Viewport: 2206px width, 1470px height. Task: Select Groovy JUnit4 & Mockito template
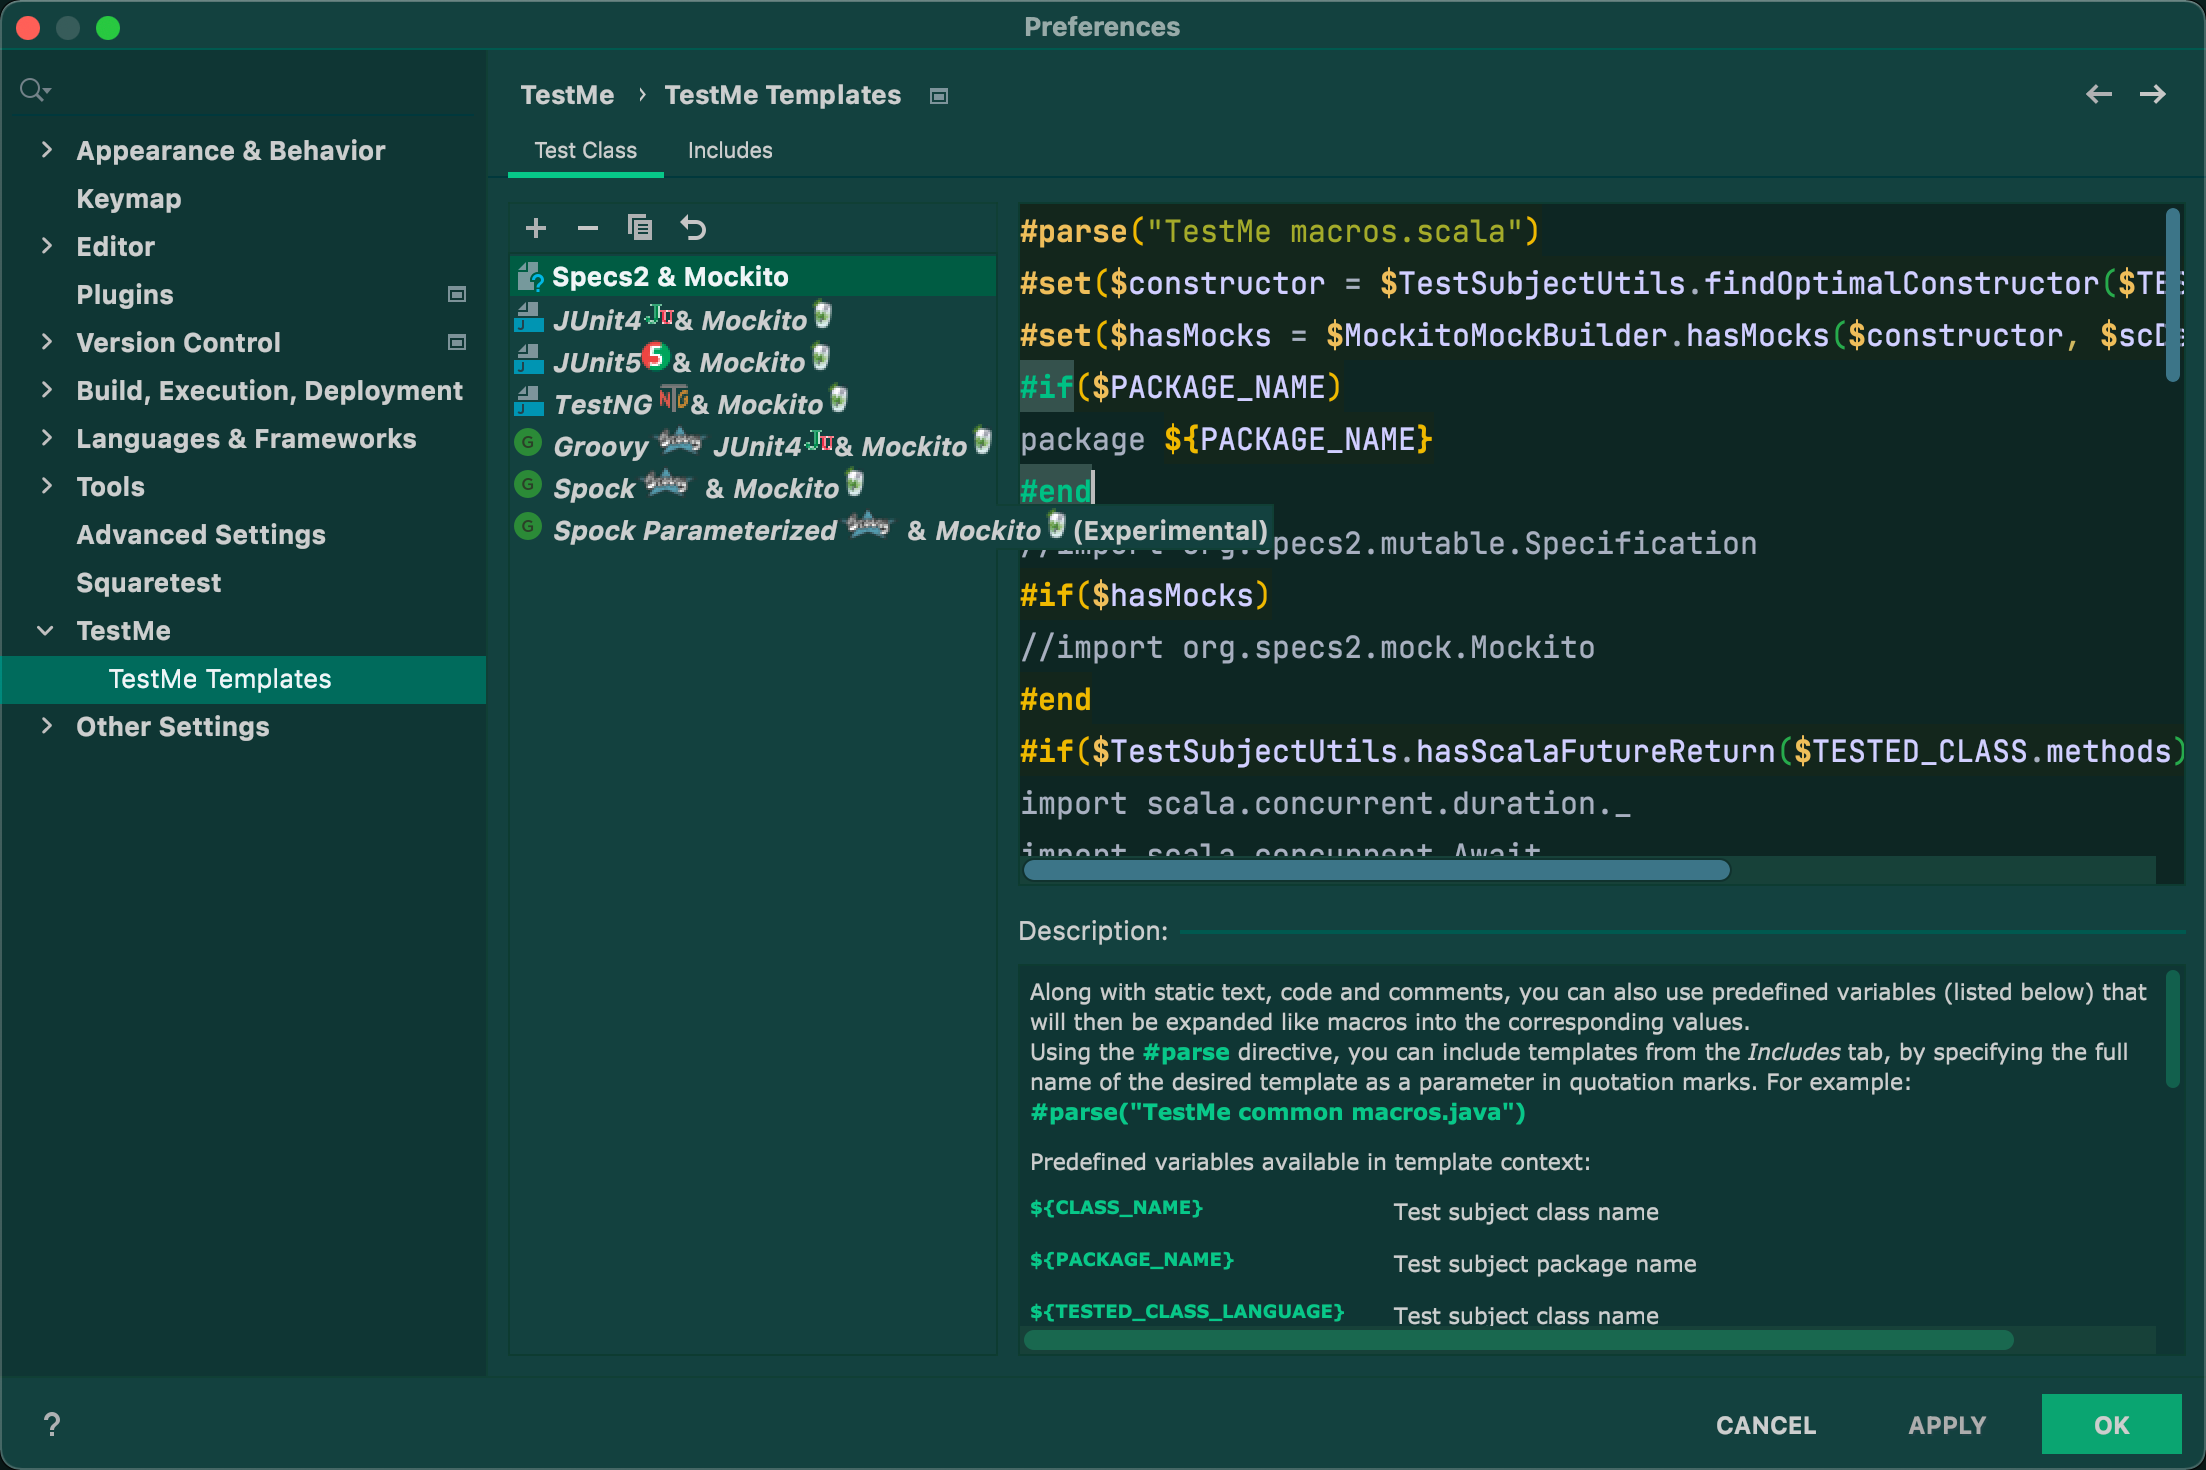(752, 445)
